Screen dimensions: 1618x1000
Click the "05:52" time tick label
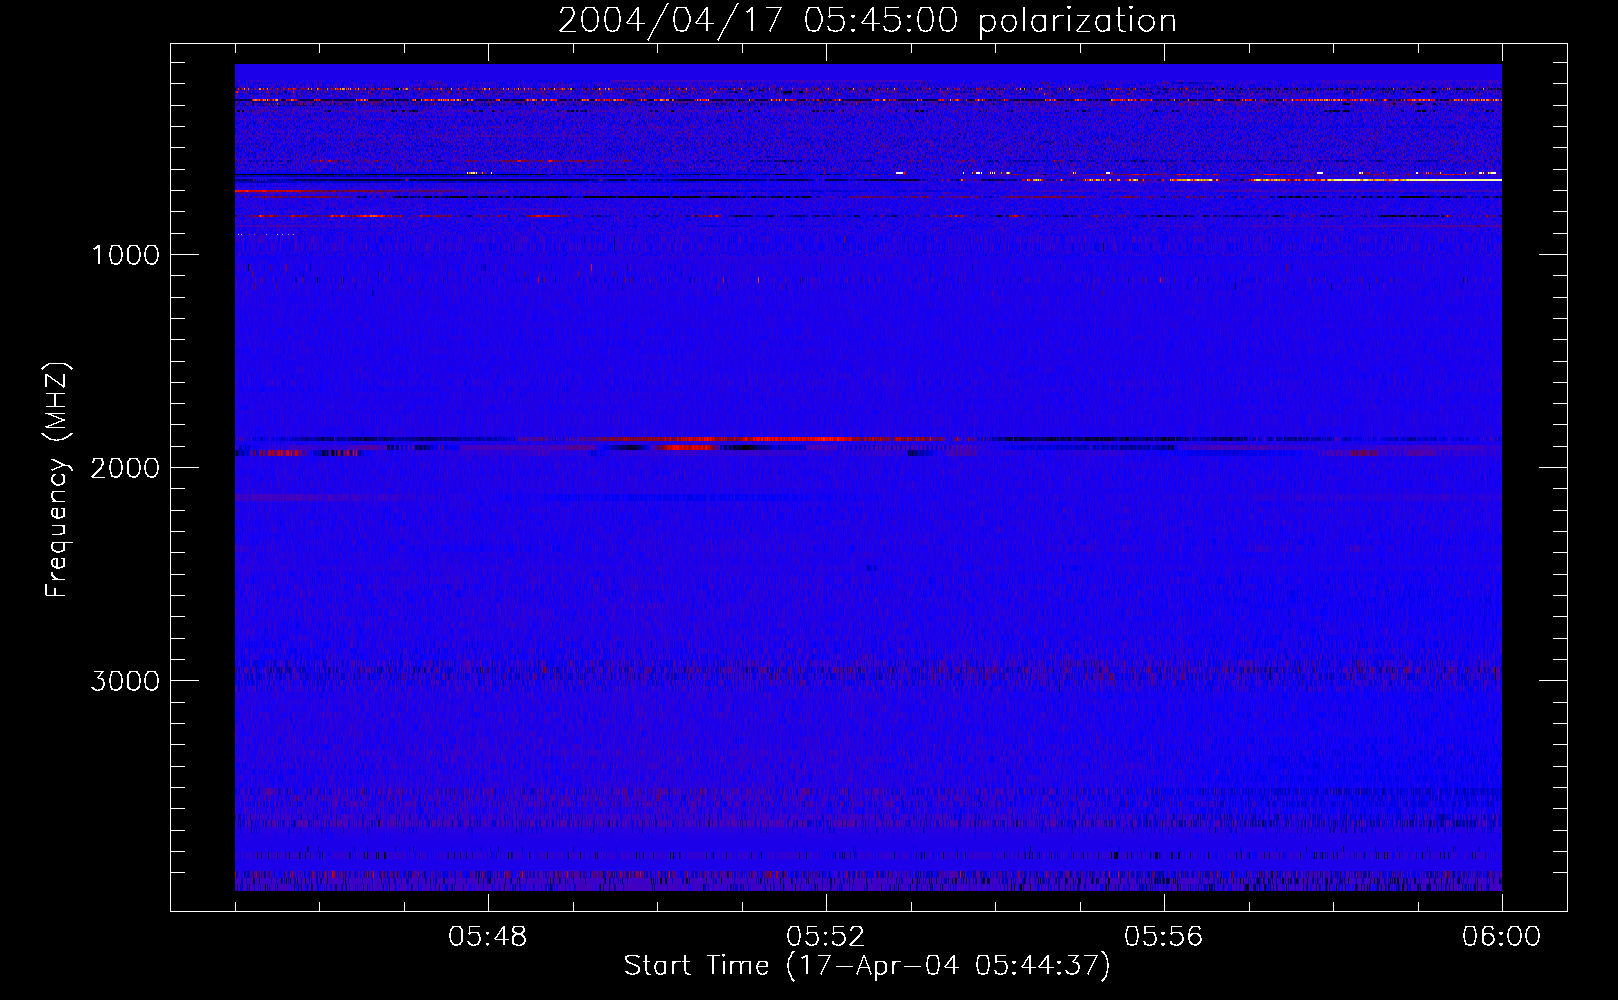pyautogui.click(x=826, y=937)
